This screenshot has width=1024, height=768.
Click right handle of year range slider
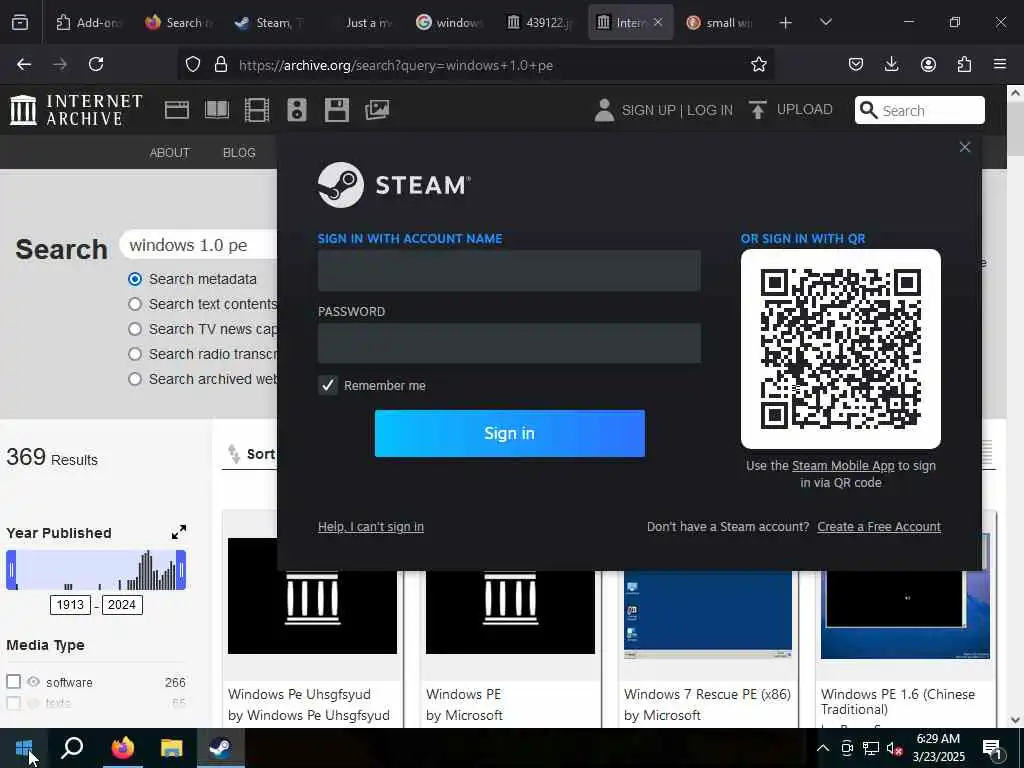click(x=181, y=569)
